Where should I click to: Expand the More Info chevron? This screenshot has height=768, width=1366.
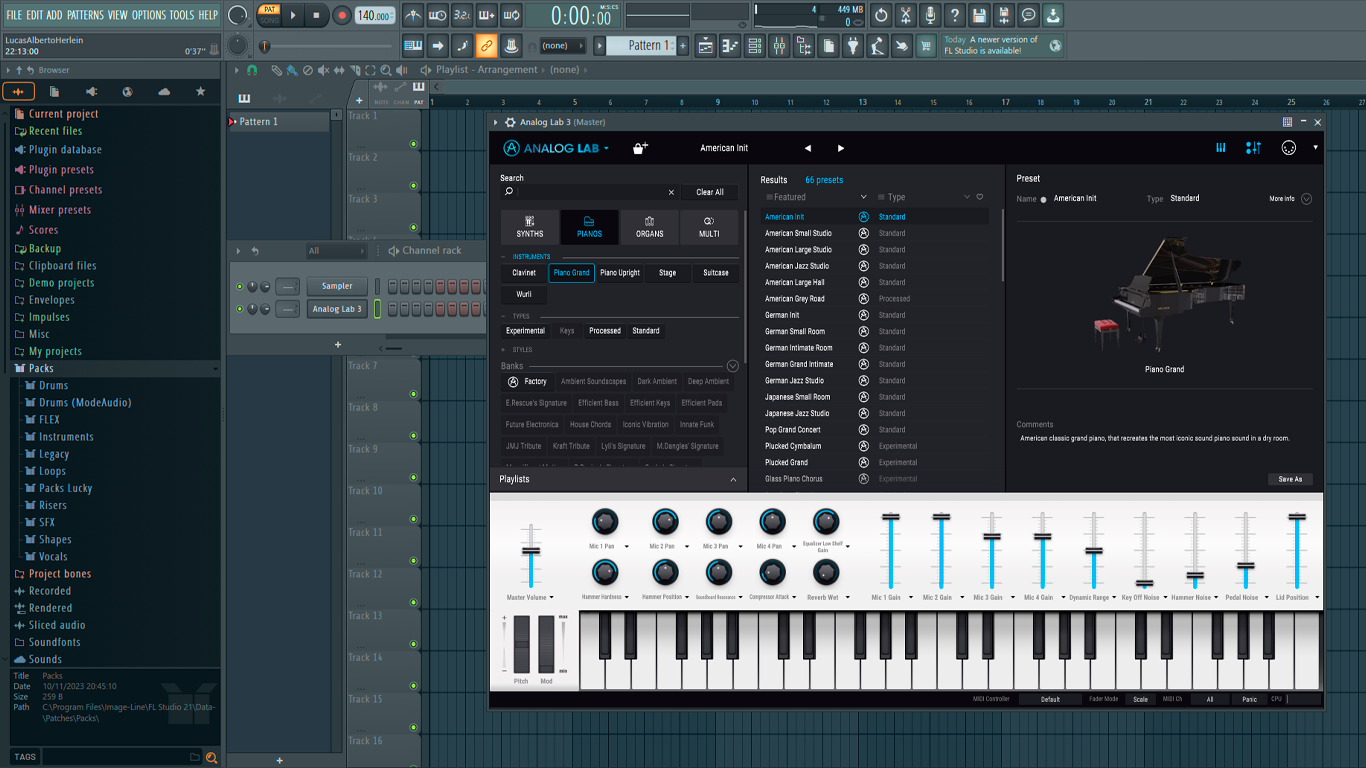click(x=1306, y=199)
